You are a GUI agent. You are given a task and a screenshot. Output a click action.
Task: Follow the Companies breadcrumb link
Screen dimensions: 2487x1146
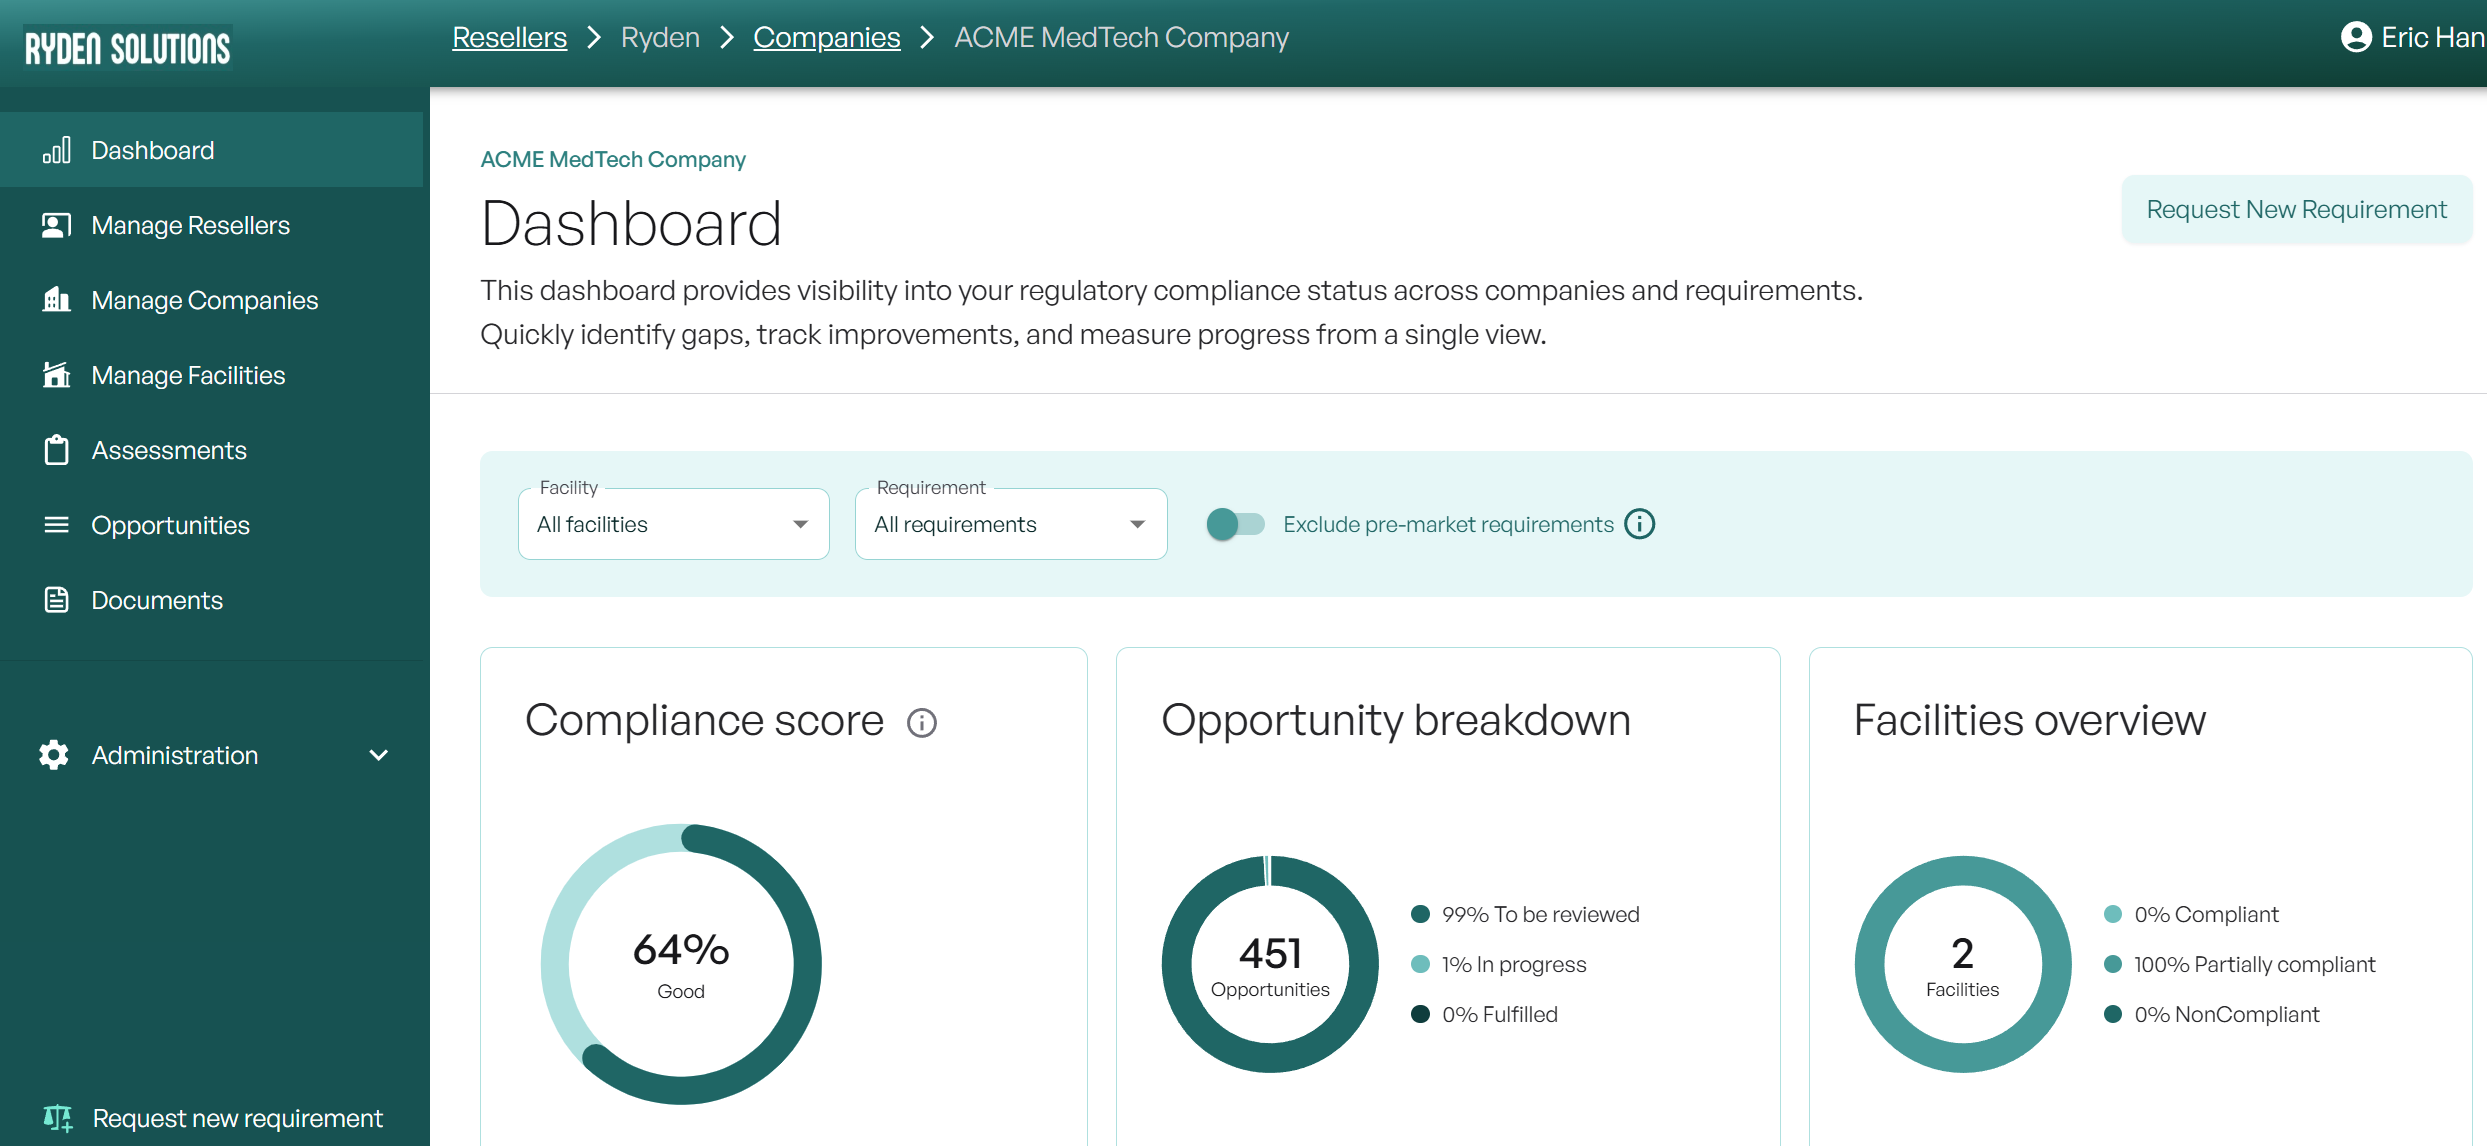(826, 37)
